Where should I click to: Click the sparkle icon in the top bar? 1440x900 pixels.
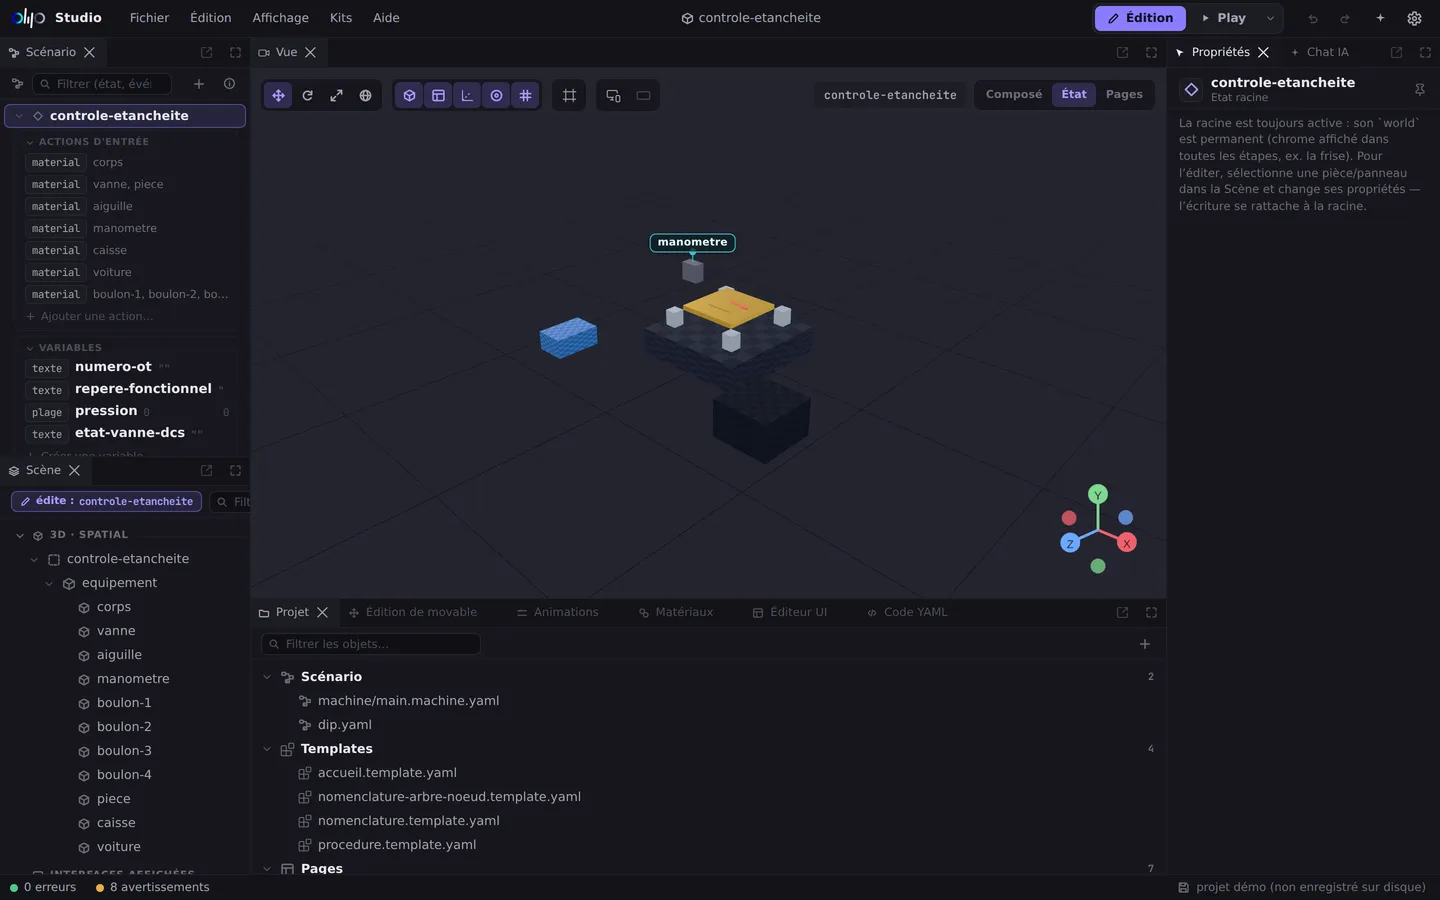click(x=1380, y=18)
